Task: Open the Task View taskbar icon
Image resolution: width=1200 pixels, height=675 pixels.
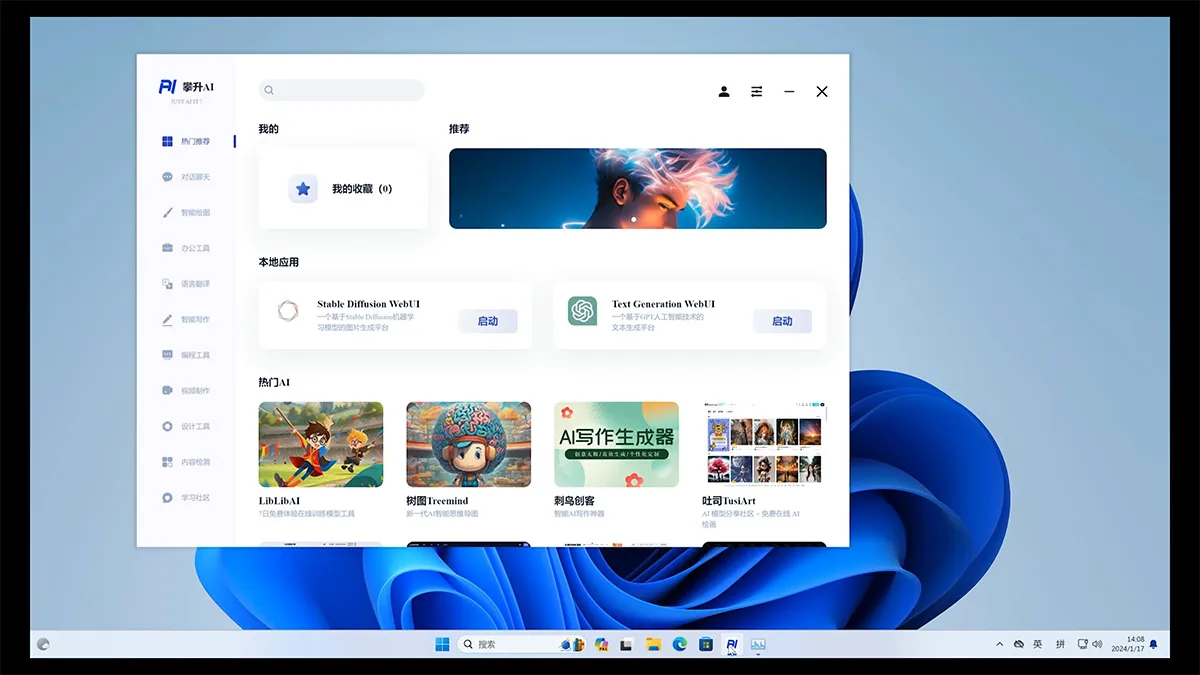Action: pos(627,644)
